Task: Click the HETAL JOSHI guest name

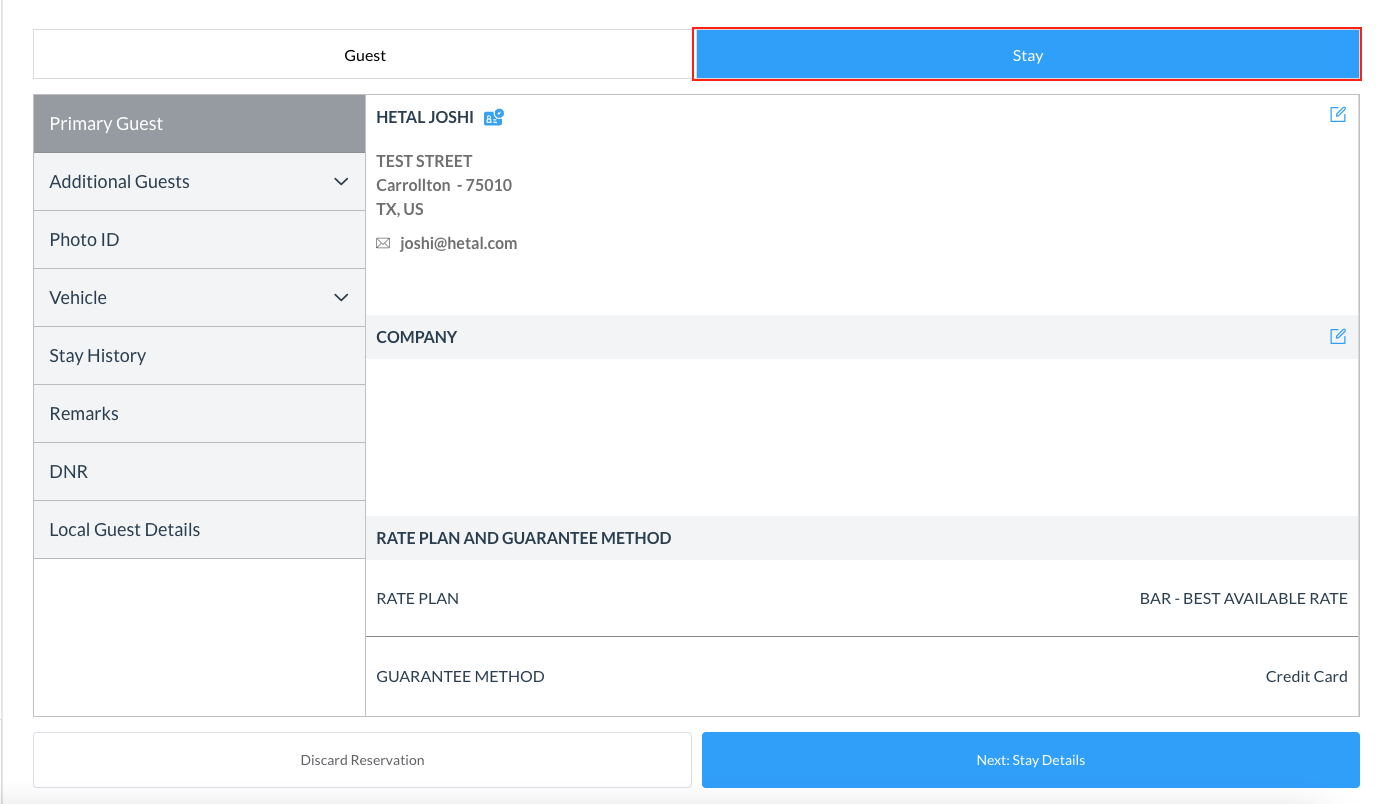Action: (x=425, y=117)
